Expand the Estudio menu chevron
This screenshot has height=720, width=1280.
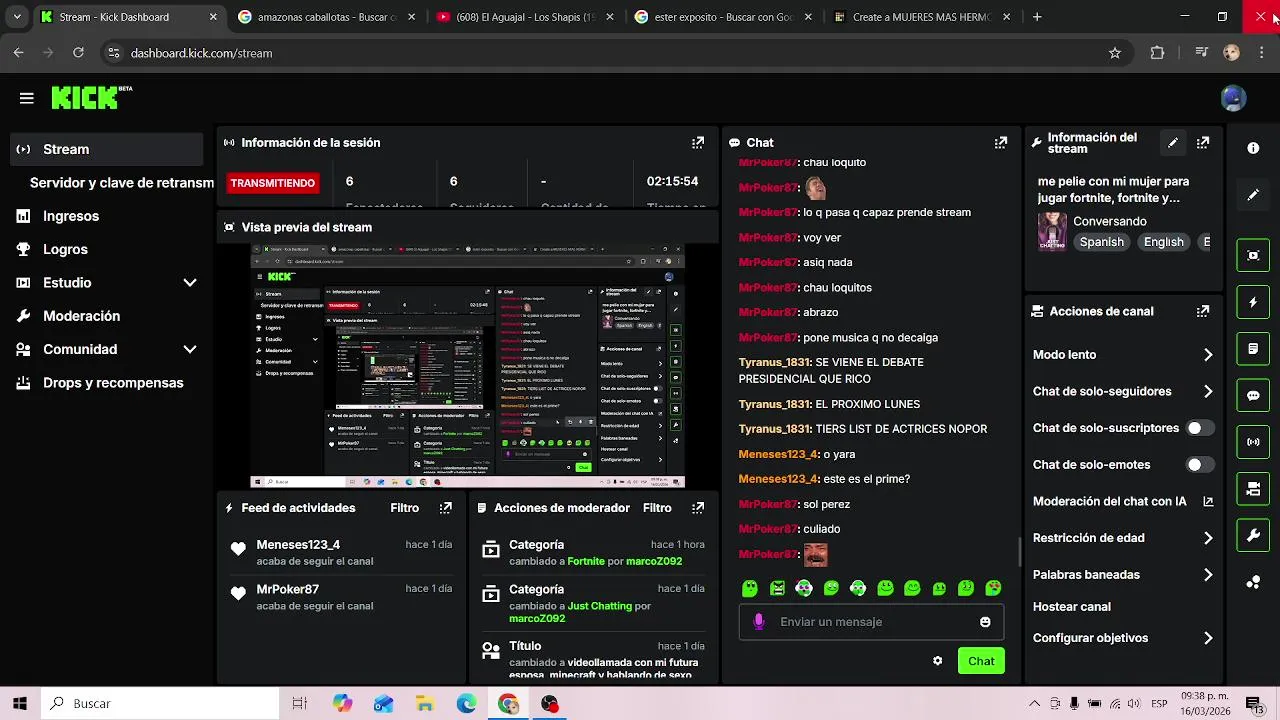pos(190,283)
